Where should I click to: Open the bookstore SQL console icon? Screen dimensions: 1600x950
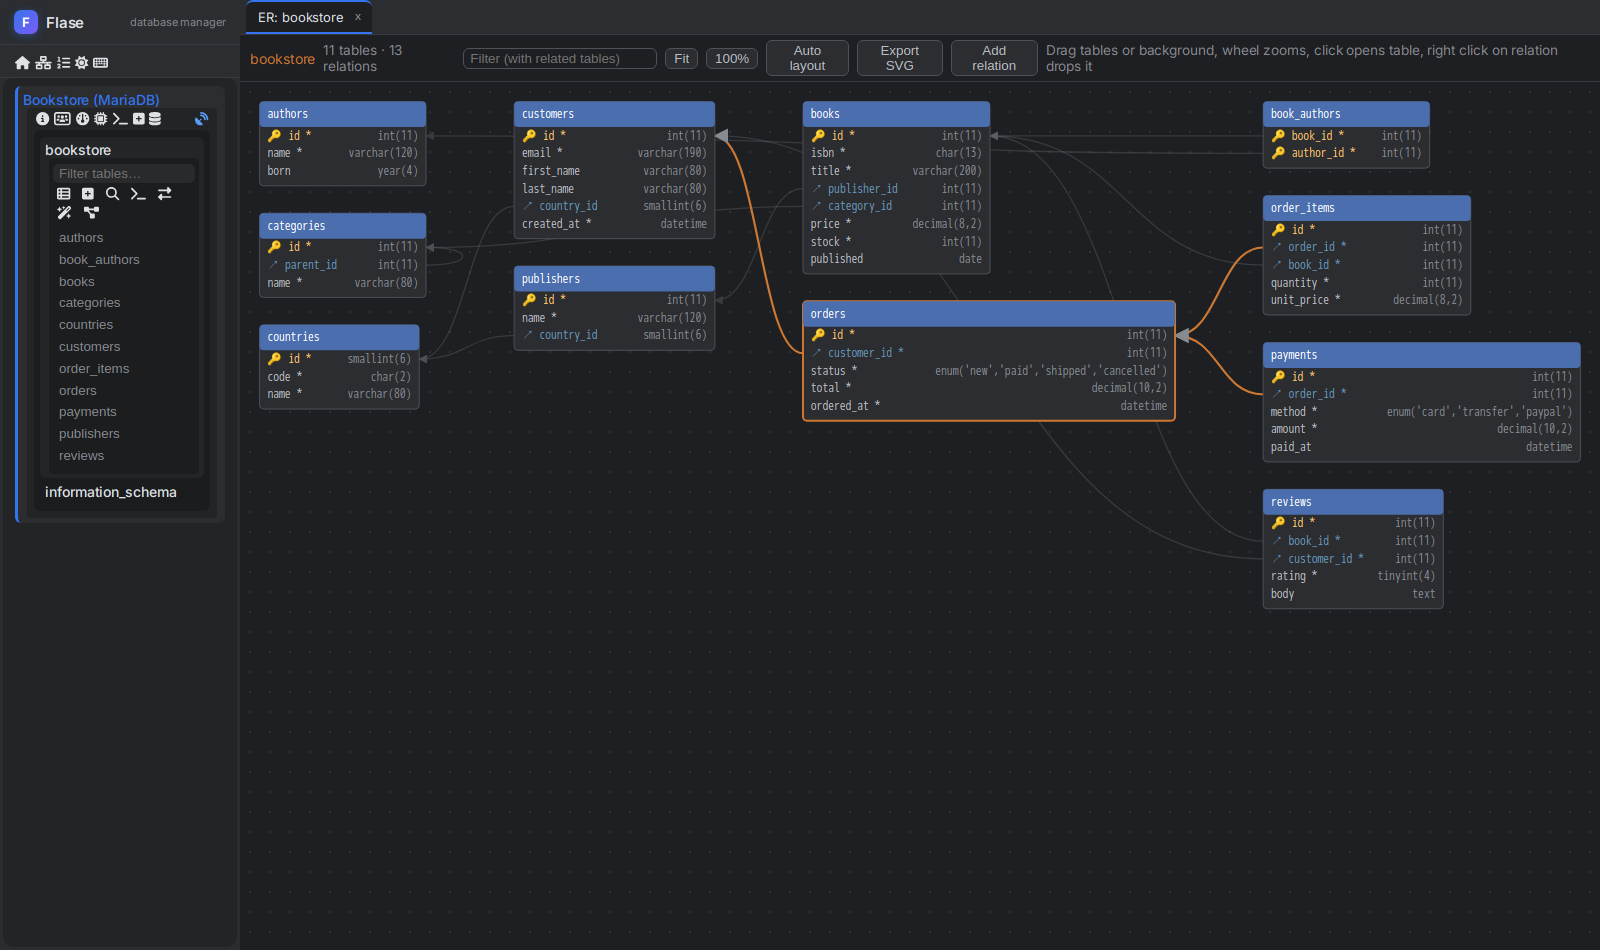point(138,194)
